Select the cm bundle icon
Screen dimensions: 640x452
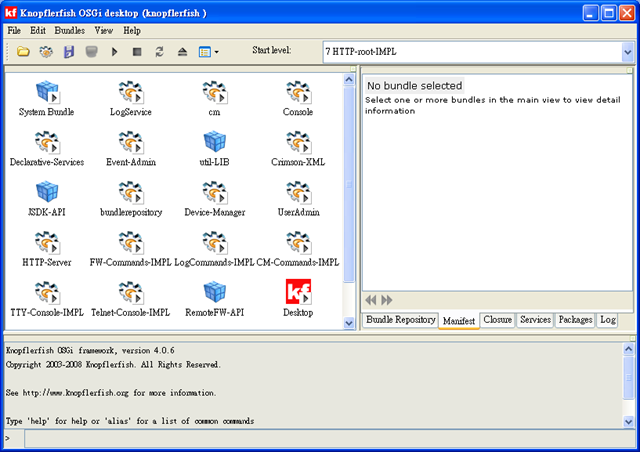pos(214,91)
